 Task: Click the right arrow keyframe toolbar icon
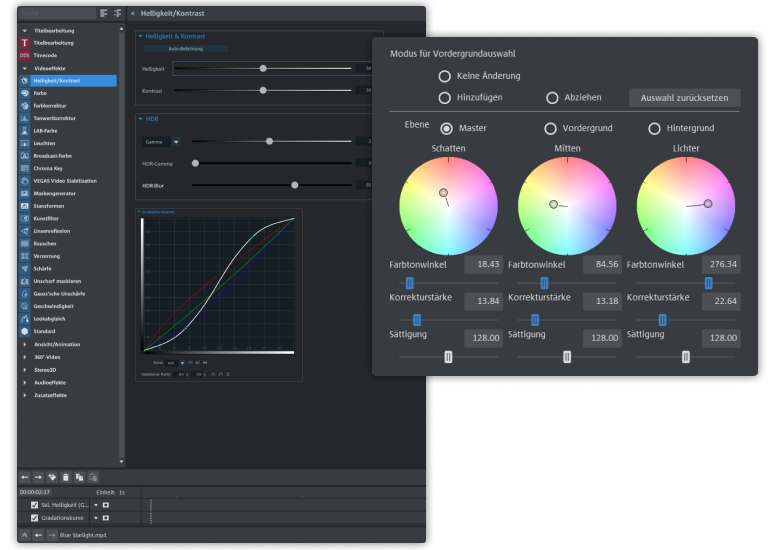(38, 477)
